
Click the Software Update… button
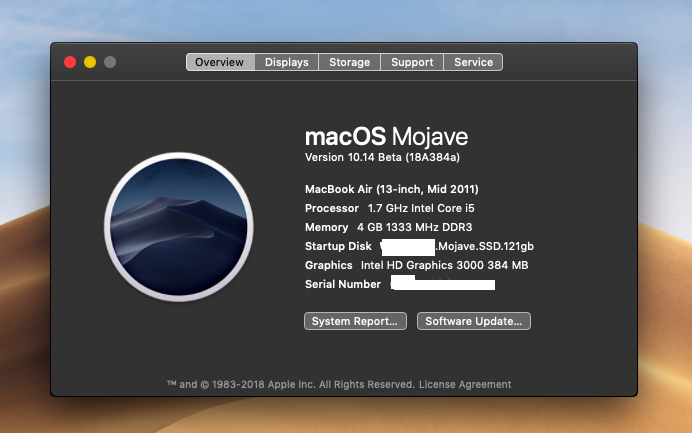click(x=474, y=321)
